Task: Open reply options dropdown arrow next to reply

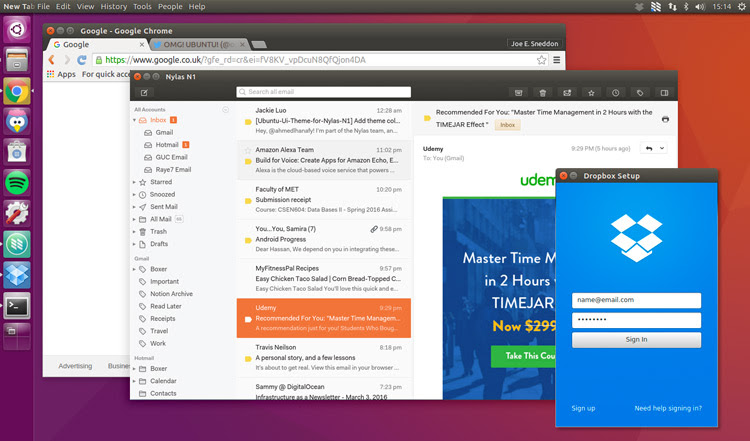Action: click(662, 148)
